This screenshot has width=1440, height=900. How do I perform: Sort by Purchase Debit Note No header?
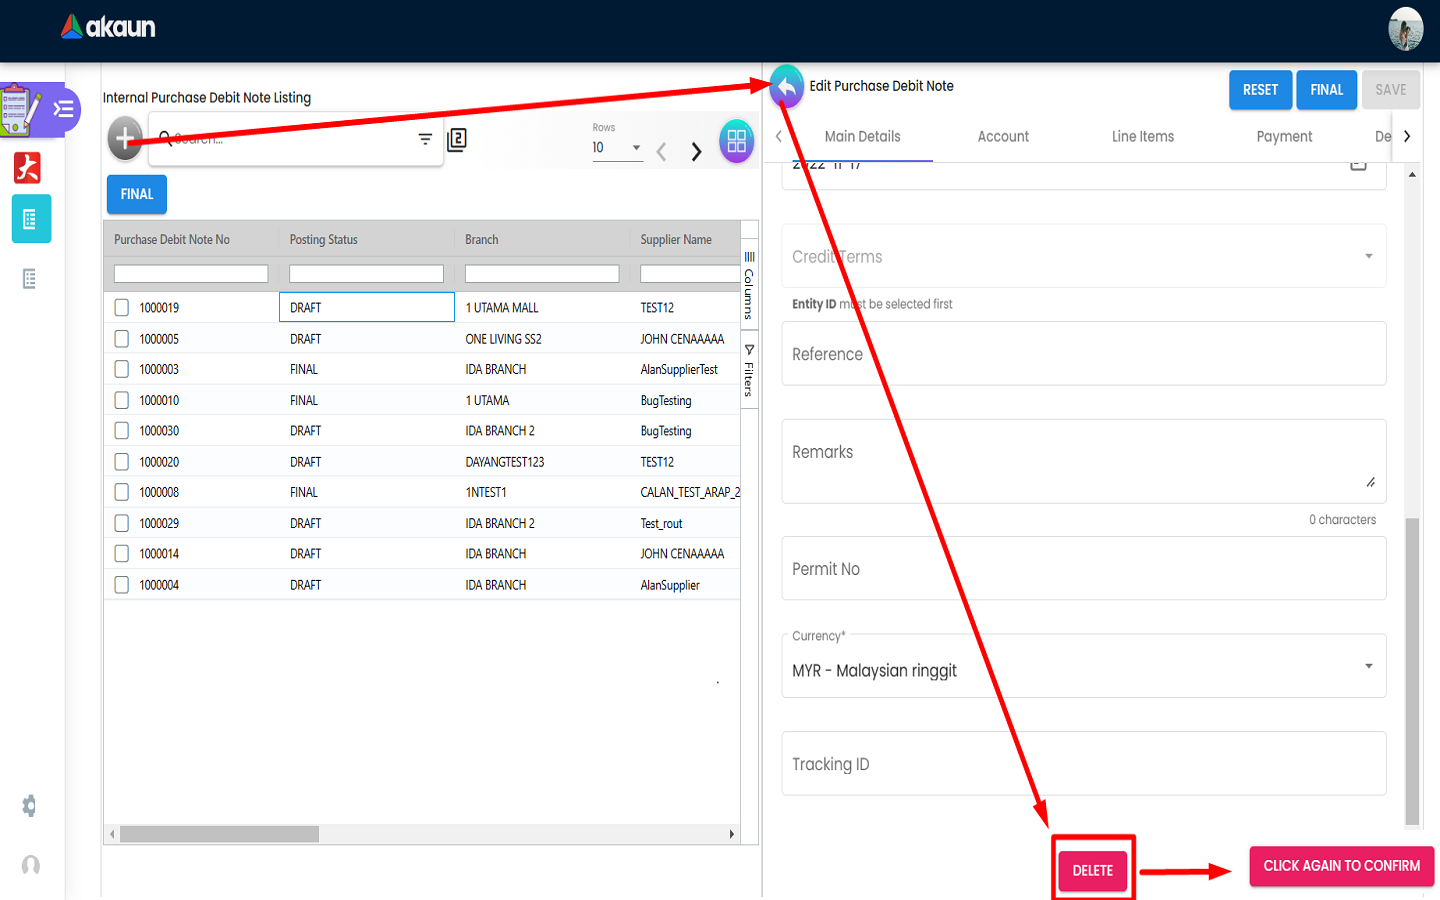[x=172, y=240]
